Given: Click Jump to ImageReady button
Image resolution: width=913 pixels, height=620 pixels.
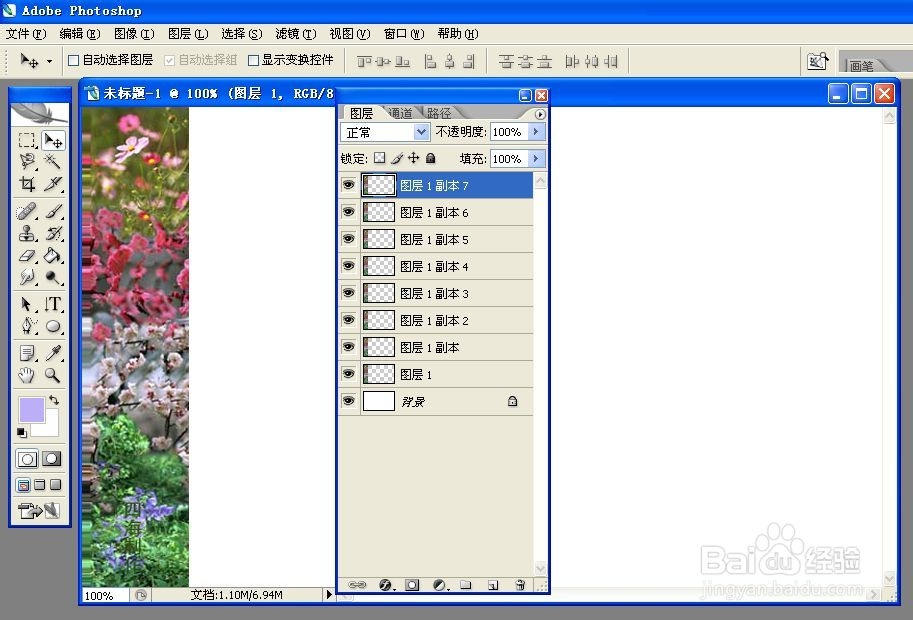Looking at the screenshot, I should coord(38,511).
